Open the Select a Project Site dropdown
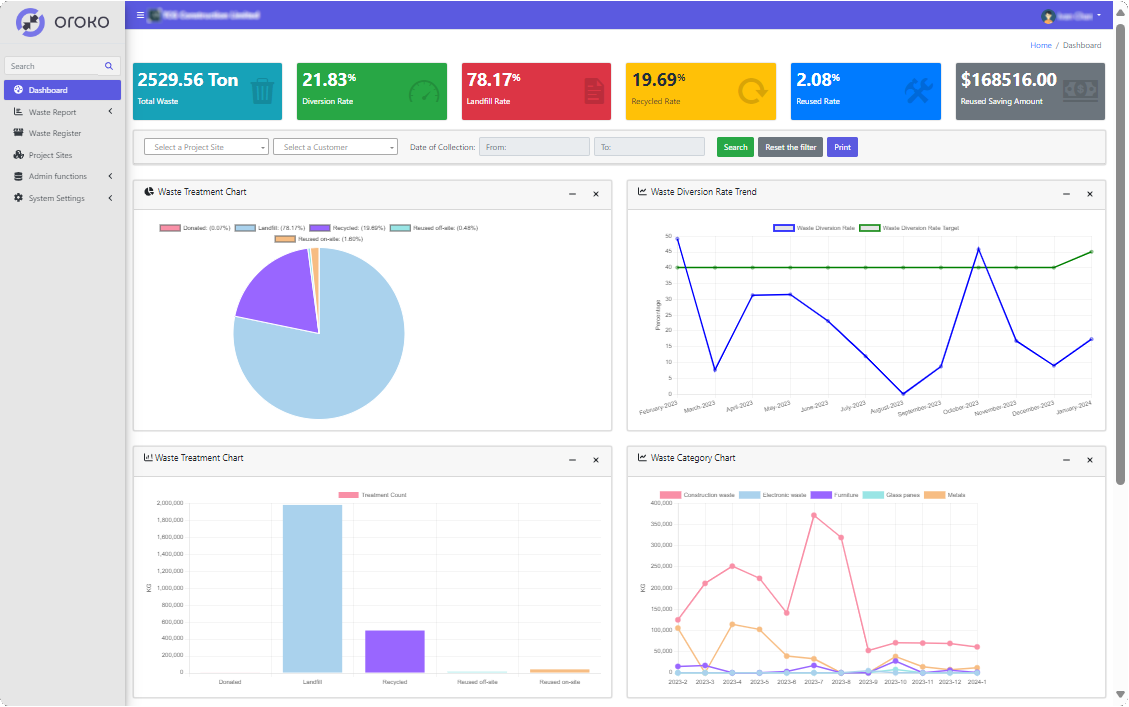 [205, 146]
